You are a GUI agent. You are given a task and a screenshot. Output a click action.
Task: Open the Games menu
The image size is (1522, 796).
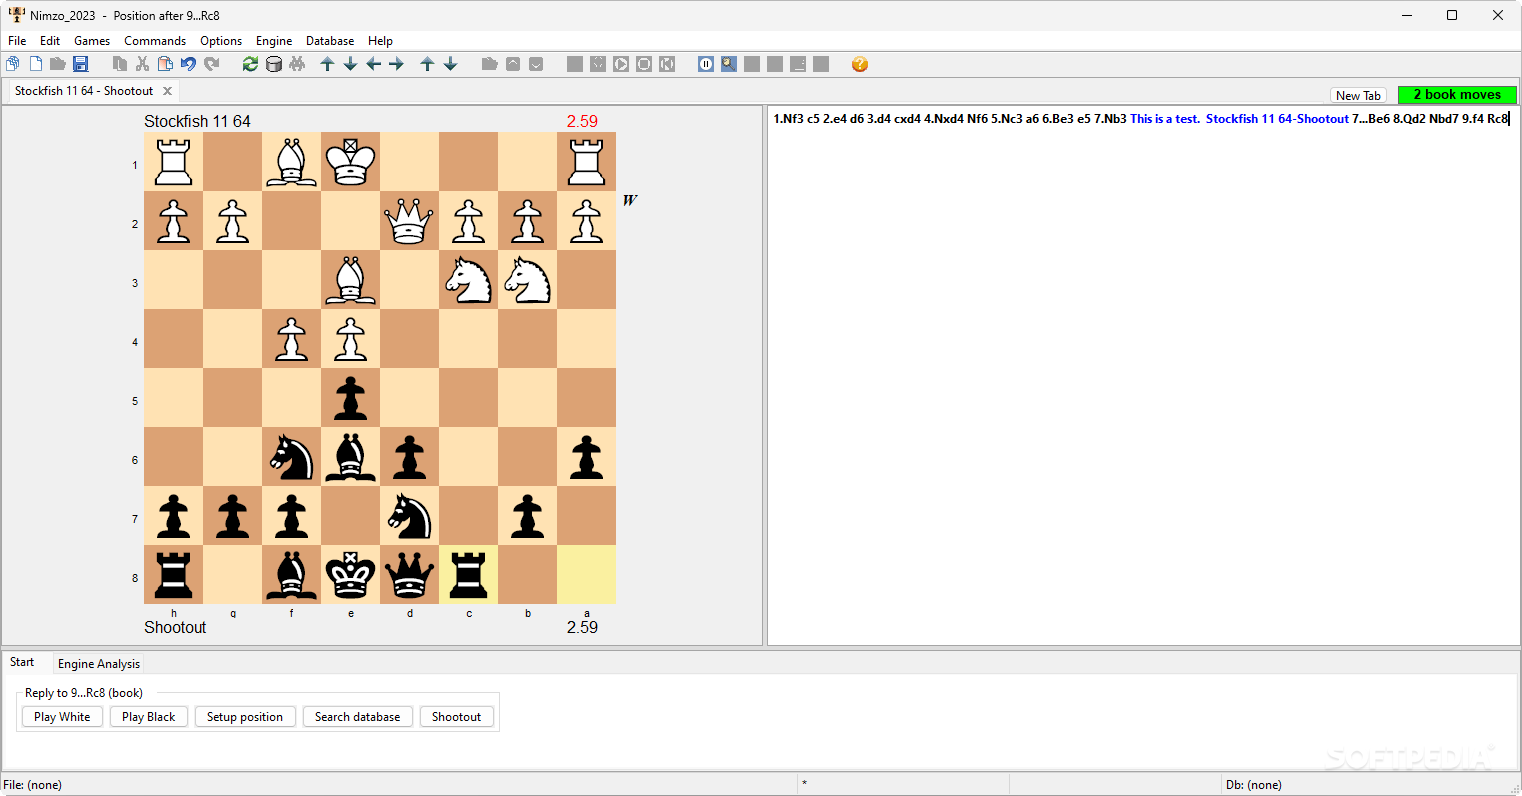tap(92, 41)
